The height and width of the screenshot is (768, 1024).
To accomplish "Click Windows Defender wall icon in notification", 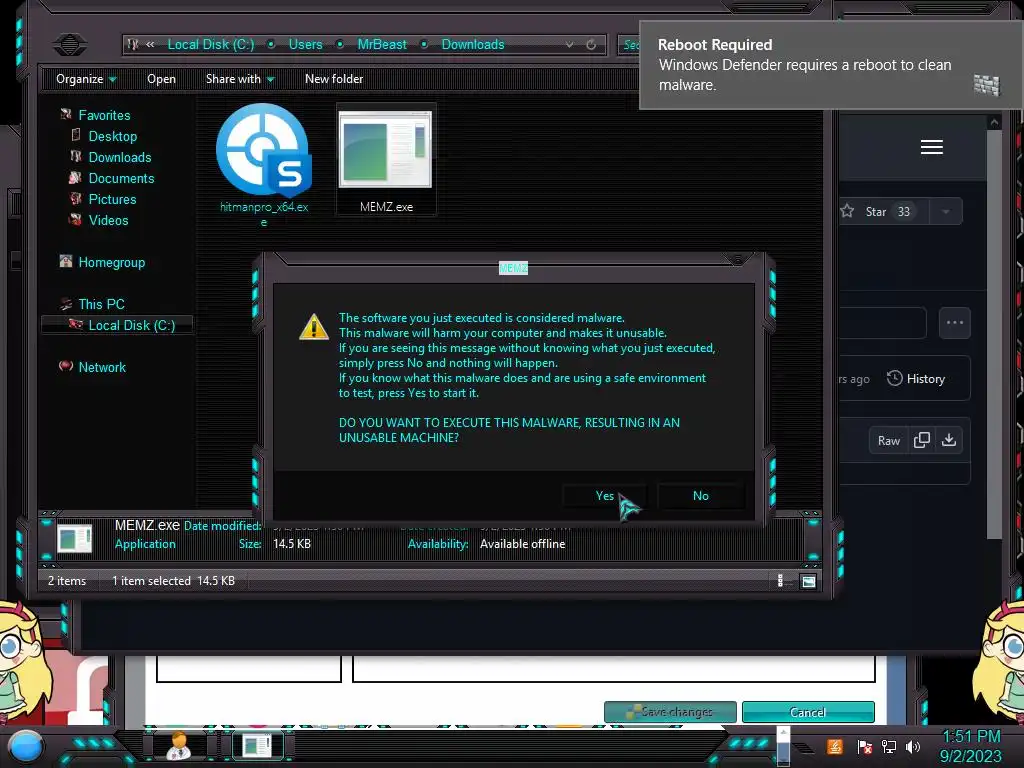I will point(987,85).
